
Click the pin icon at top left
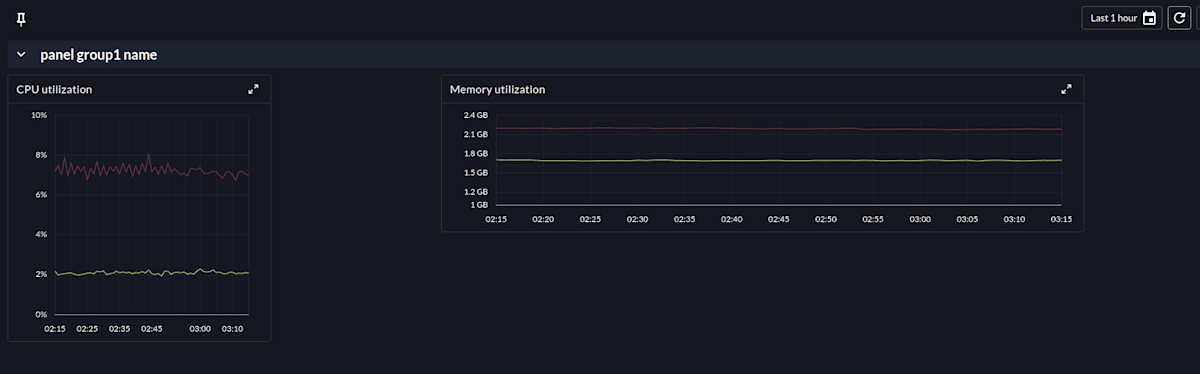click(x=21, y=19)
